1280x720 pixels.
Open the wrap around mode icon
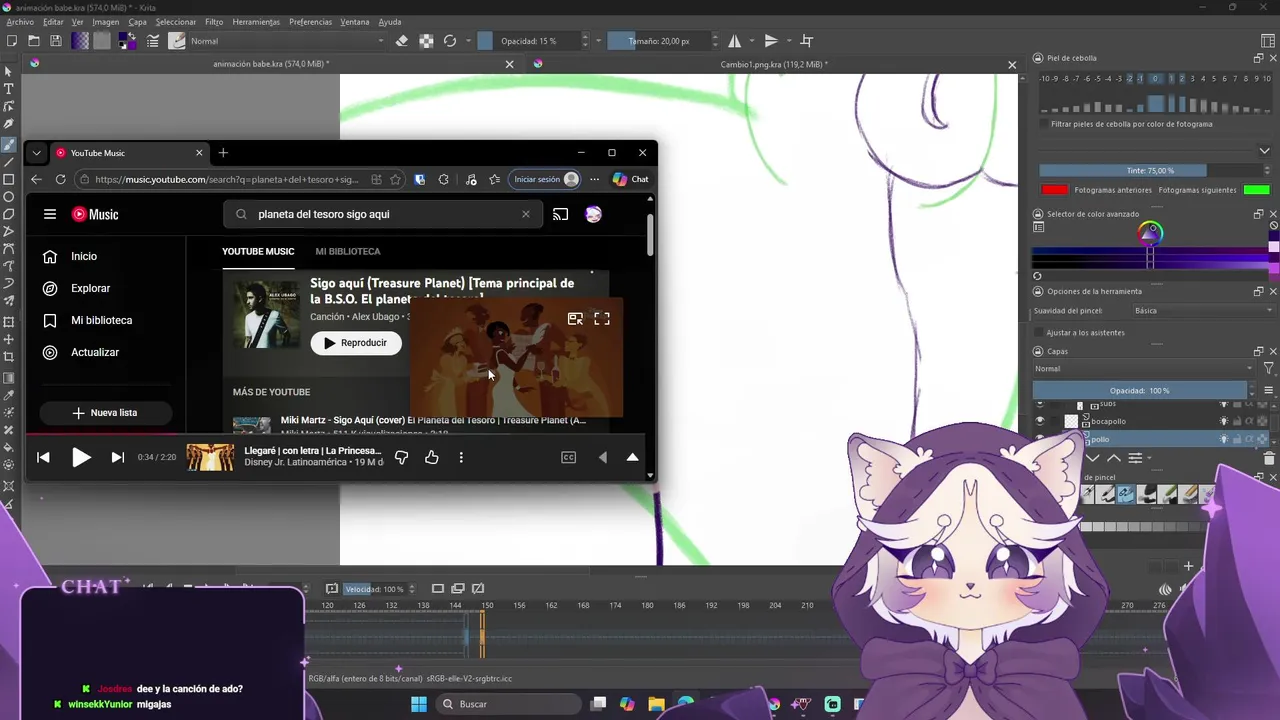[x=807, y=41]
